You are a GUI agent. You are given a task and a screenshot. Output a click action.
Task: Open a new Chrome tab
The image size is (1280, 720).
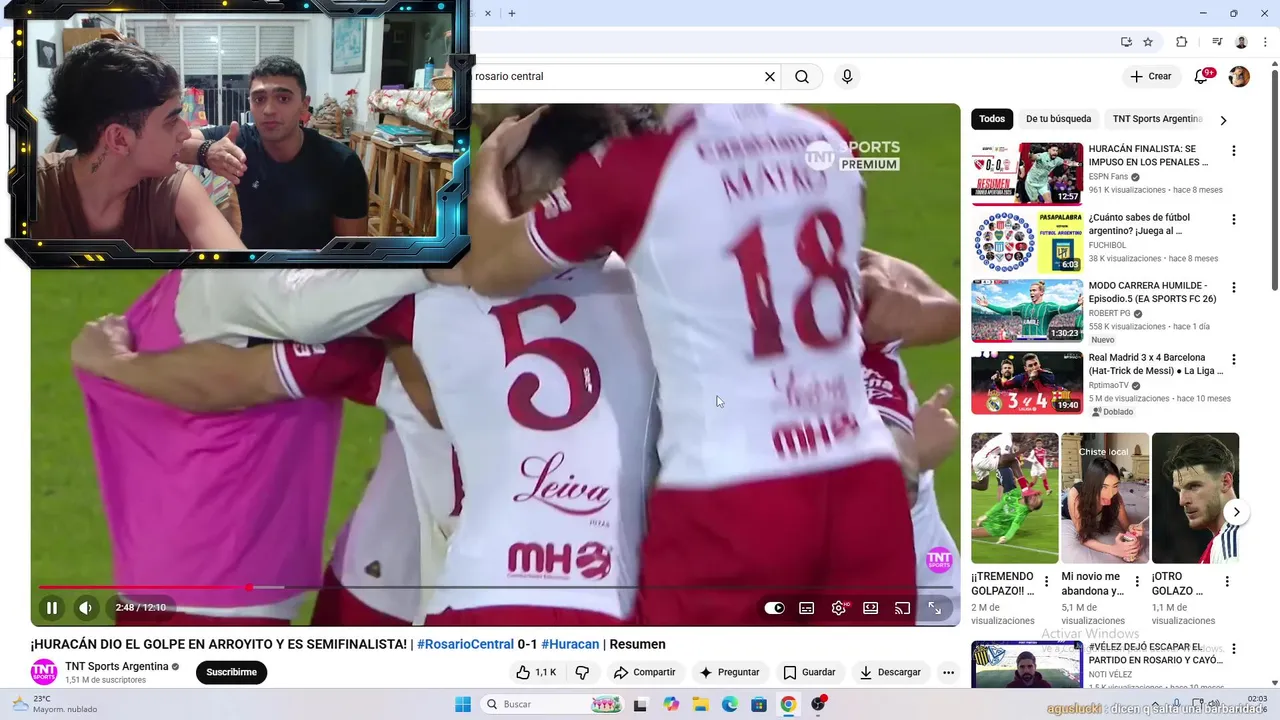coord(512,13)
